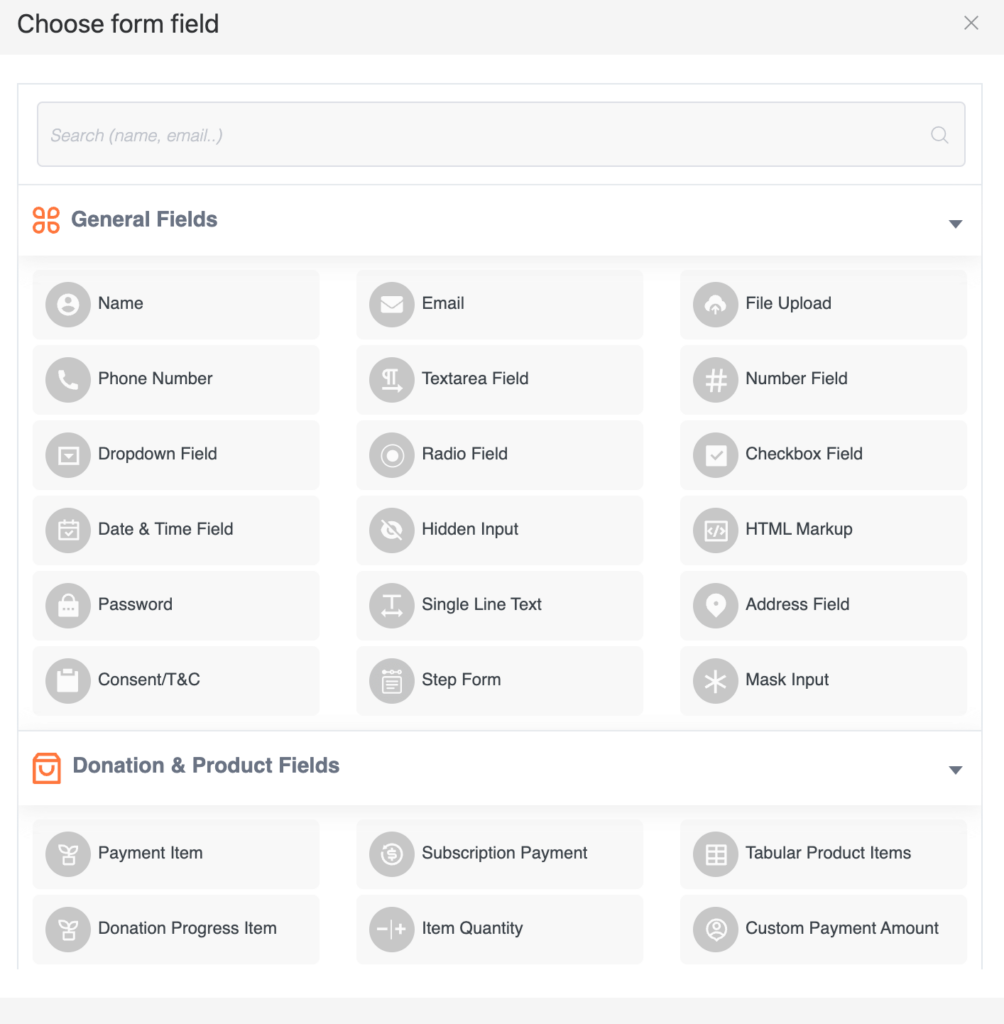Choose the Mask Input asterisk icon
The height and width of the screenshot is (1024, 1004).
tap(716, 680)
